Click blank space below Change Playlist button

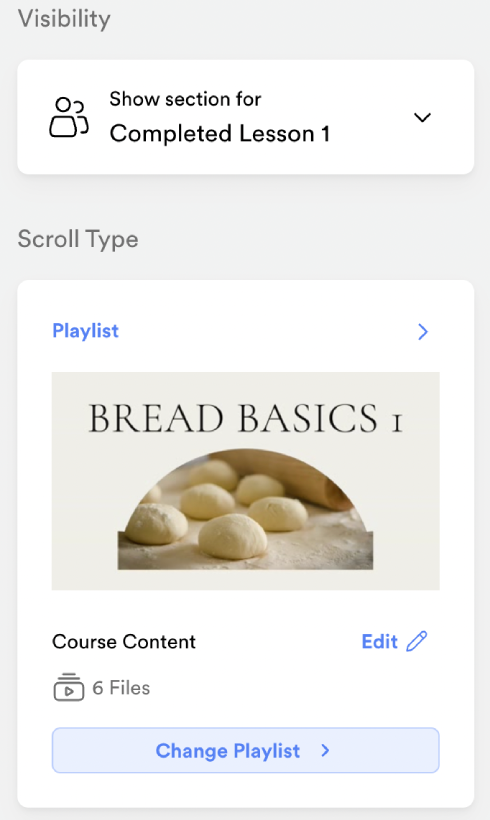246,791
